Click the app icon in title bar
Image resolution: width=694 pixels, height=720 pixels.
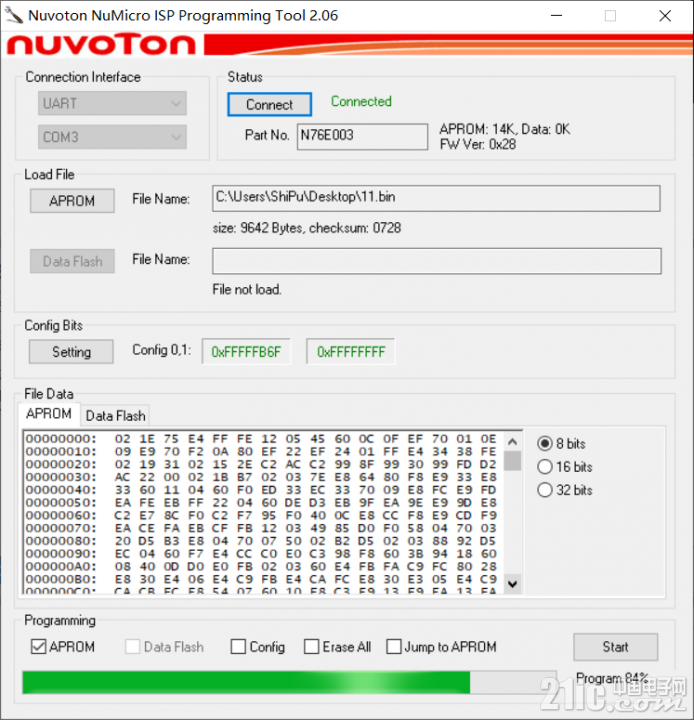pyautogui.click(x=14, y=15)
